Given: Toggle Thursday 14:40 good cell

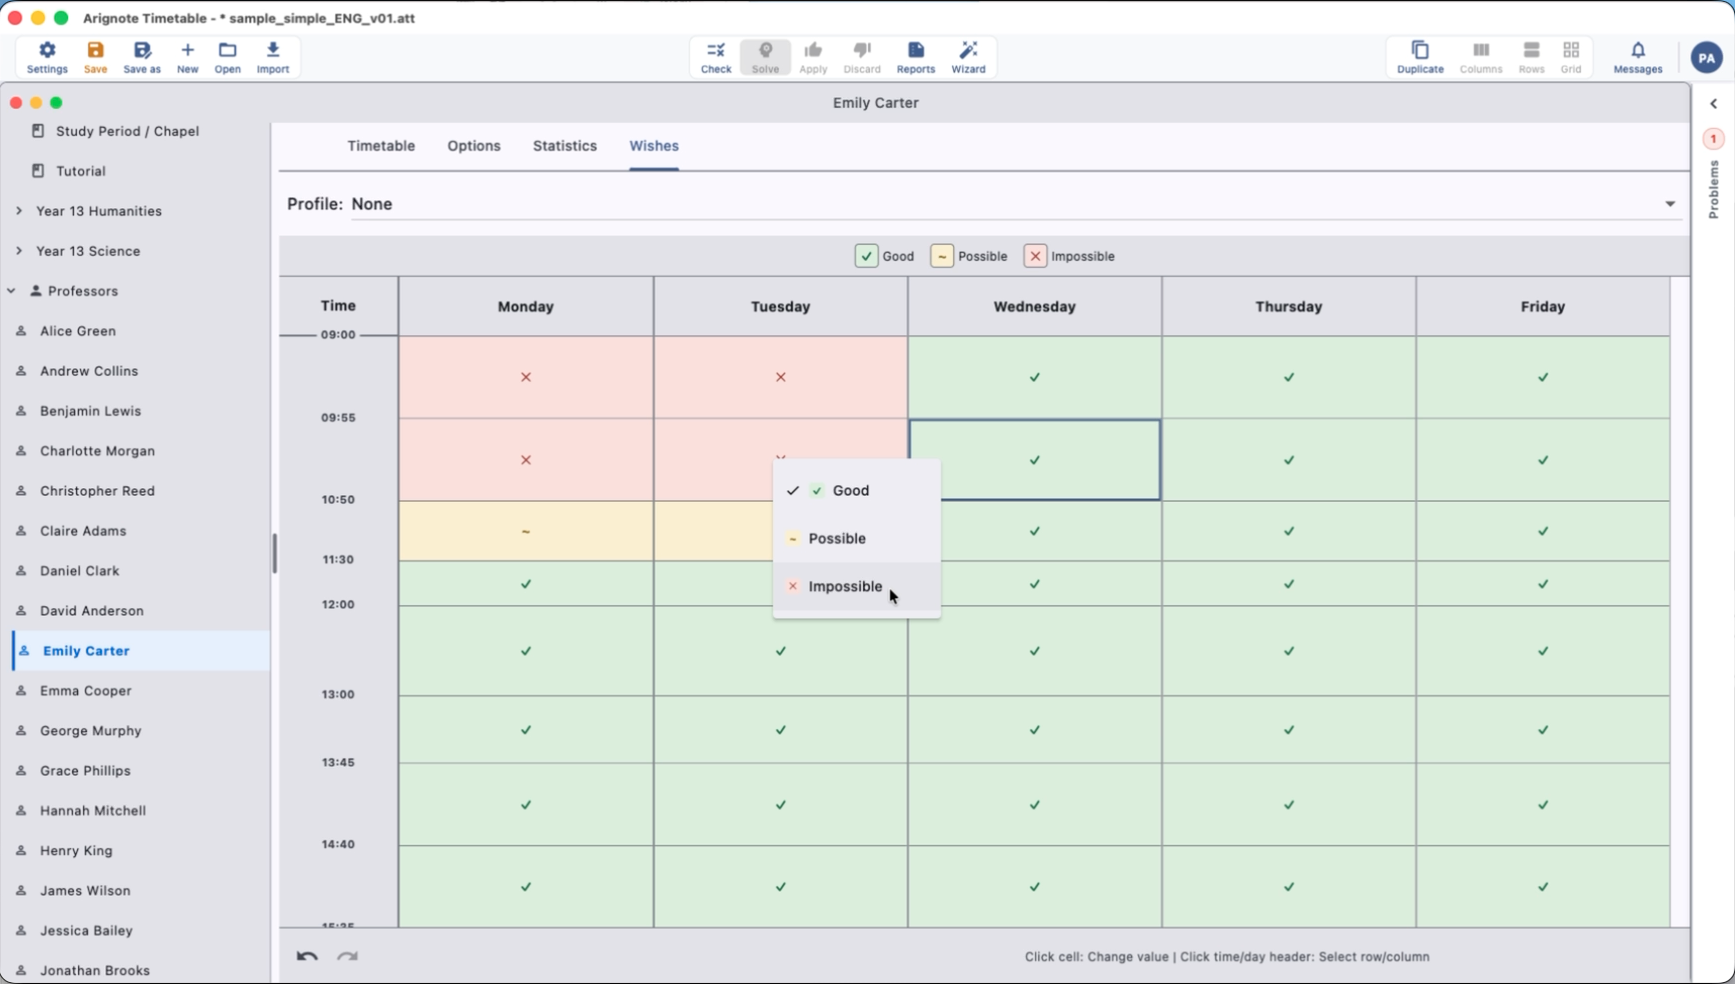Looking at the screenshot, I should 1289,887.
